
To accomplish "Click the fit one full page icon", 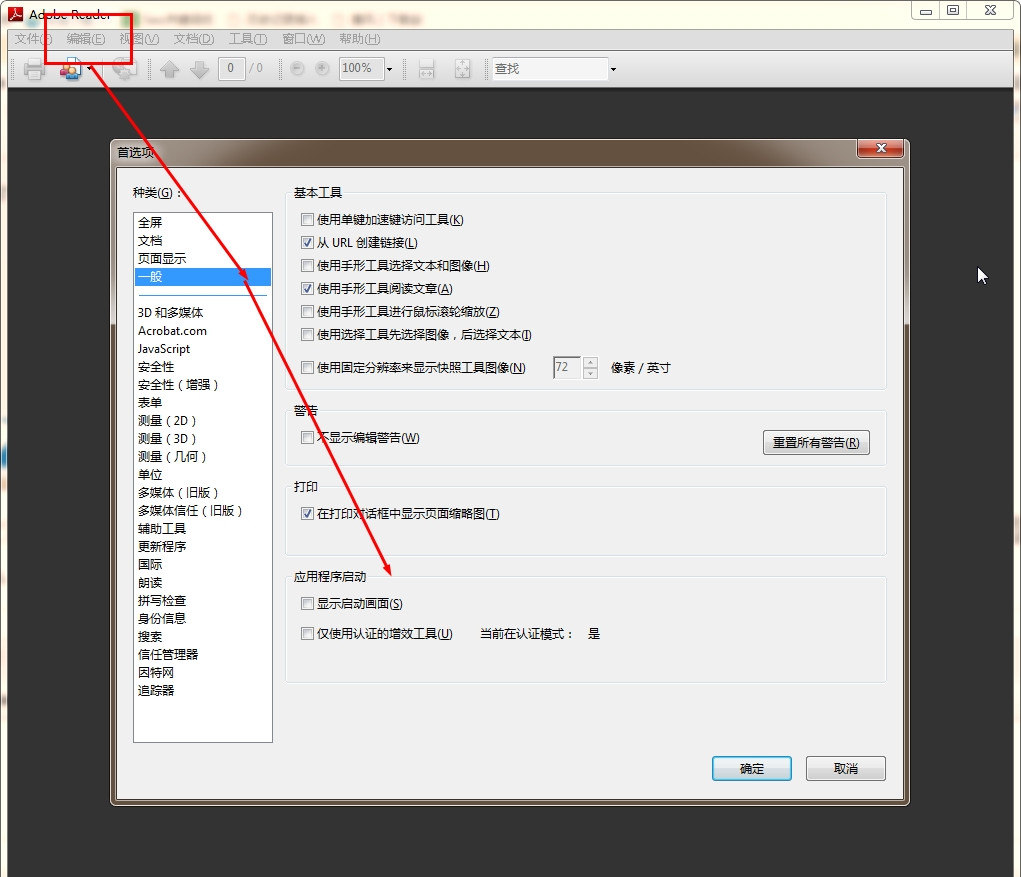I will [462, 68].
